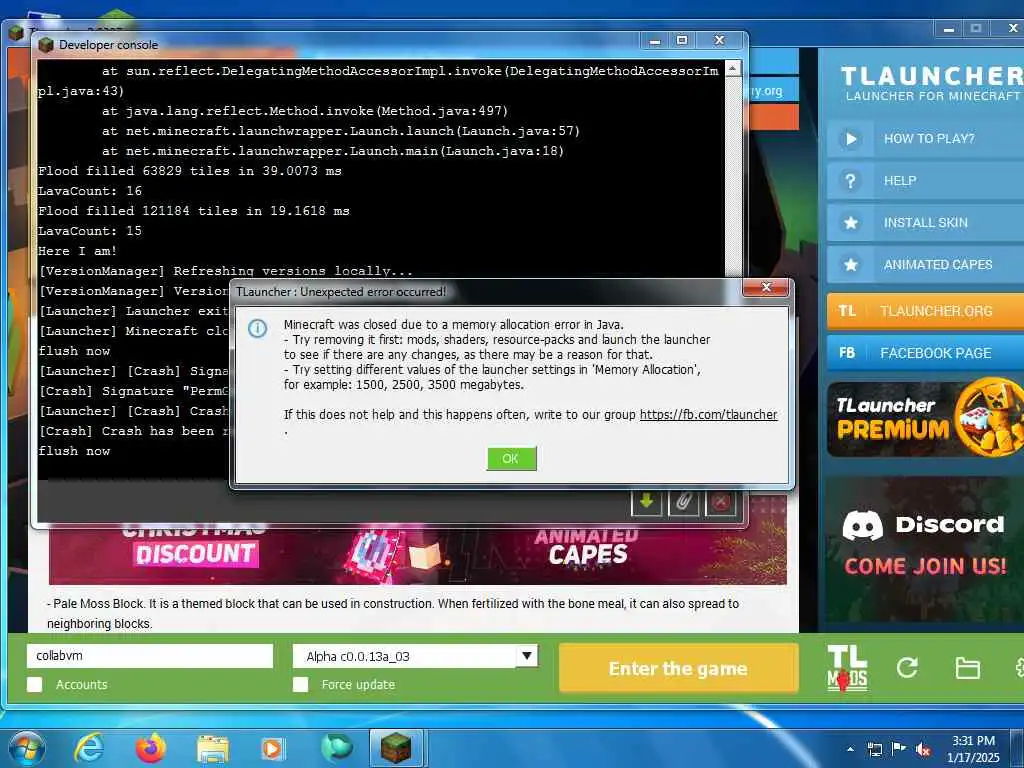The image size is (1024, 768).
Task: Open the fb.com/tlauncher link
Action: pos(708,415)
